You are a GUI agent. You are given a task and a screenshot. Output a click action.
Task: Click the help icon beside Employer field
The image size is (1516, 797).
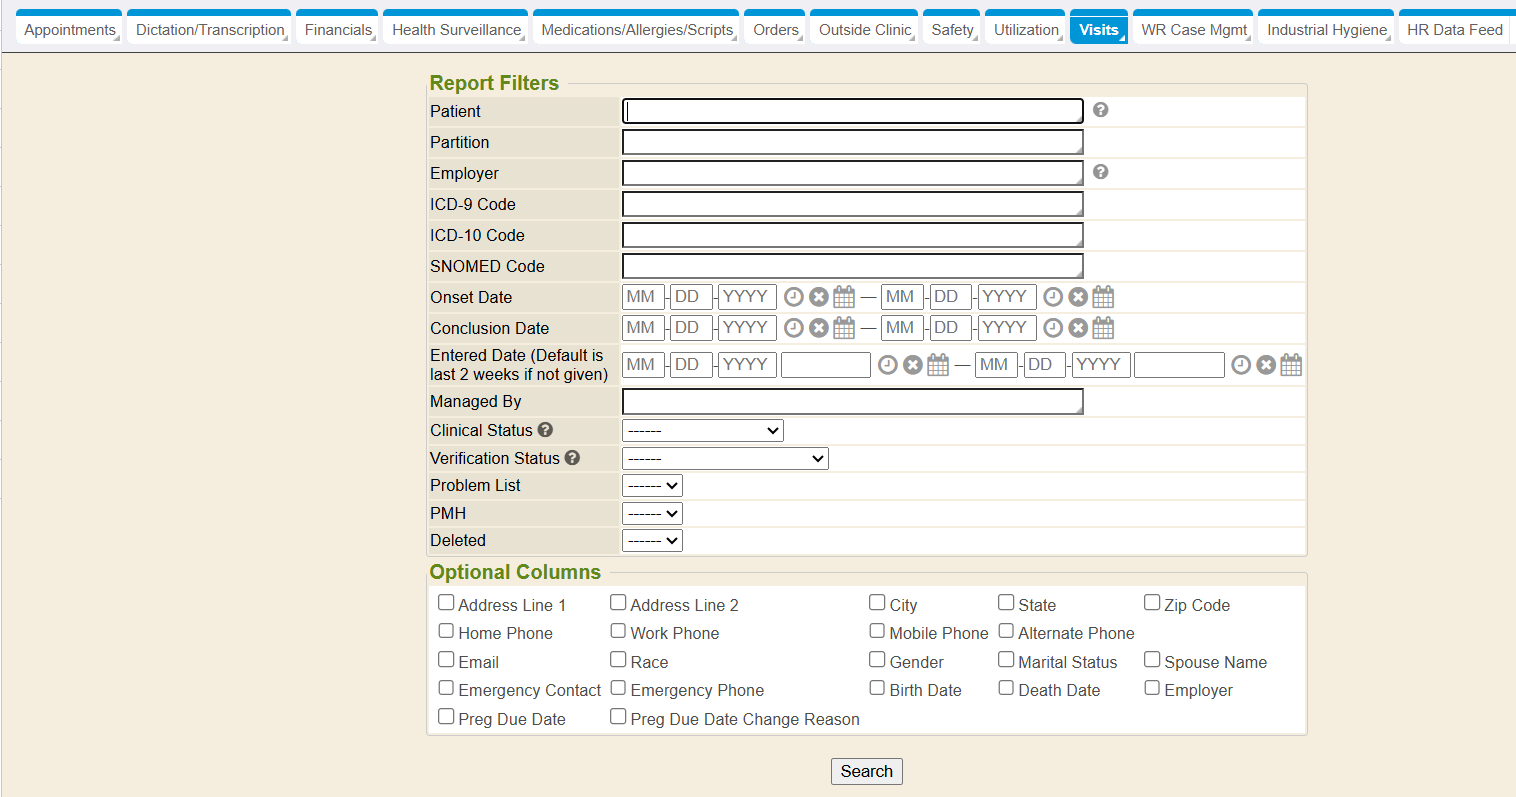tap(1100, 172)
